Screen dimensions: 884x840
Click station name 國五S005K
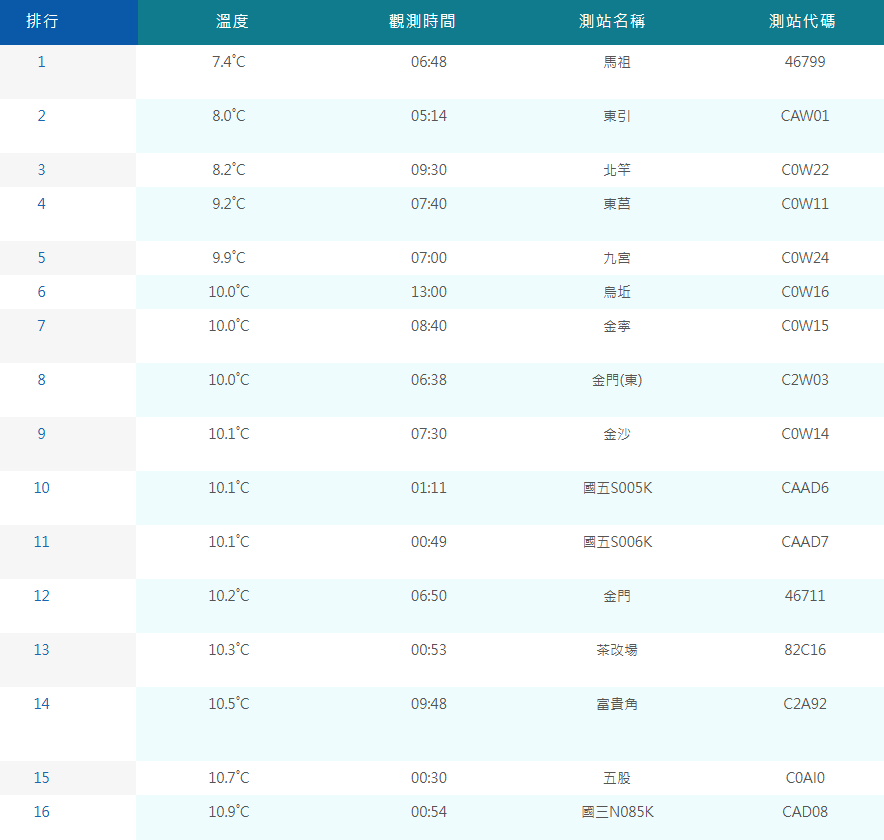(617, 488)
